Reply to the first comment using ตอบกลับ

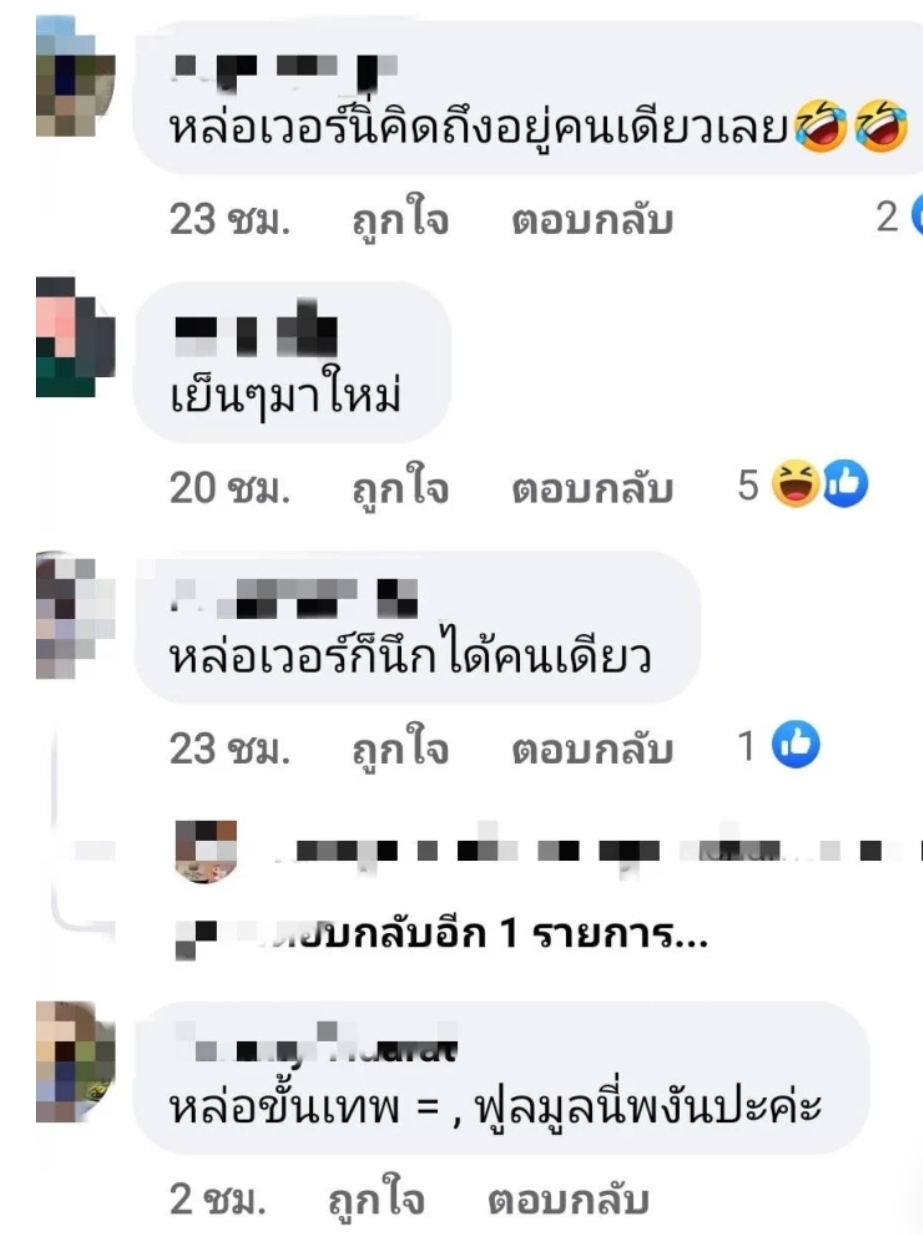coord(591,220)
